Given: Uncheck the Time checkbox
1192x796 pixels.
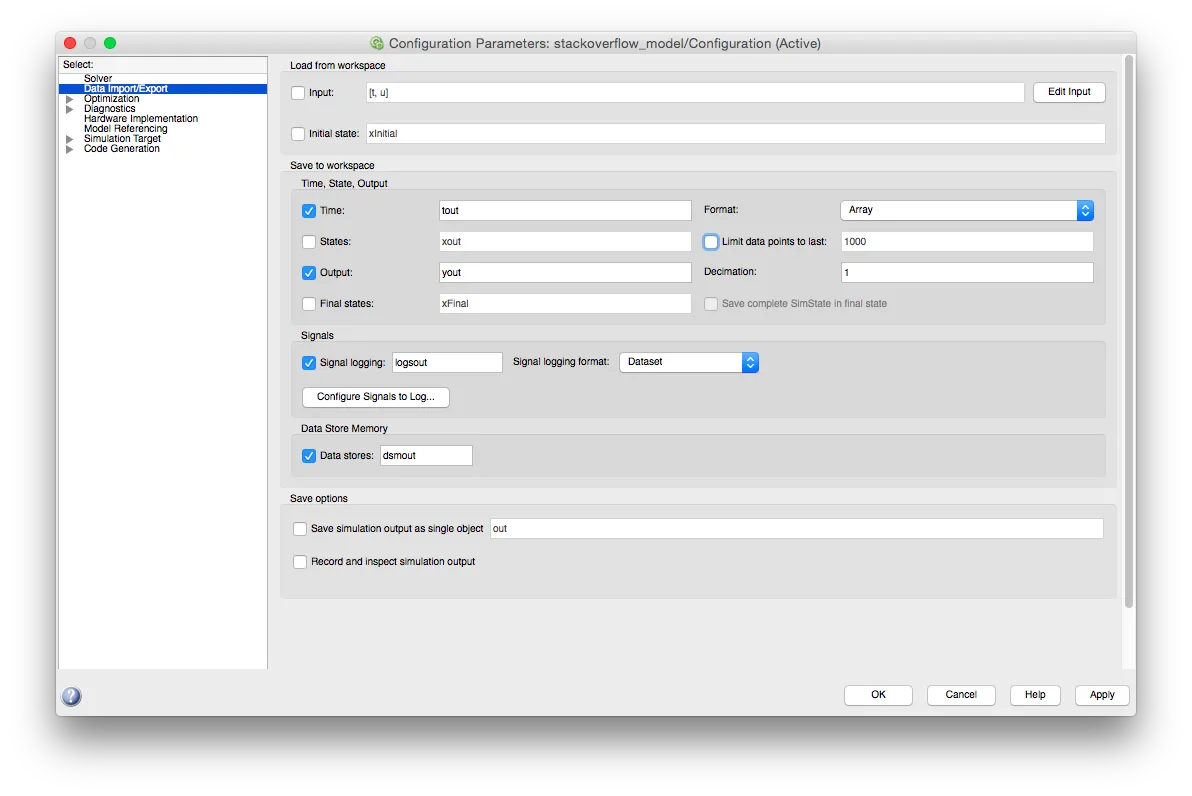Looking at the screenshot, I should click(309, 211).
